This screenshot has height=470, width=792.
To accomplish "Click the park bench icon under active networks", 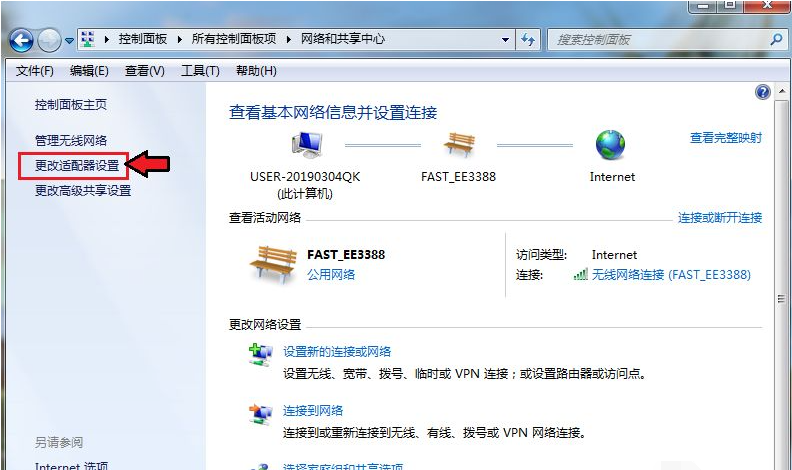I will [273, 265].
